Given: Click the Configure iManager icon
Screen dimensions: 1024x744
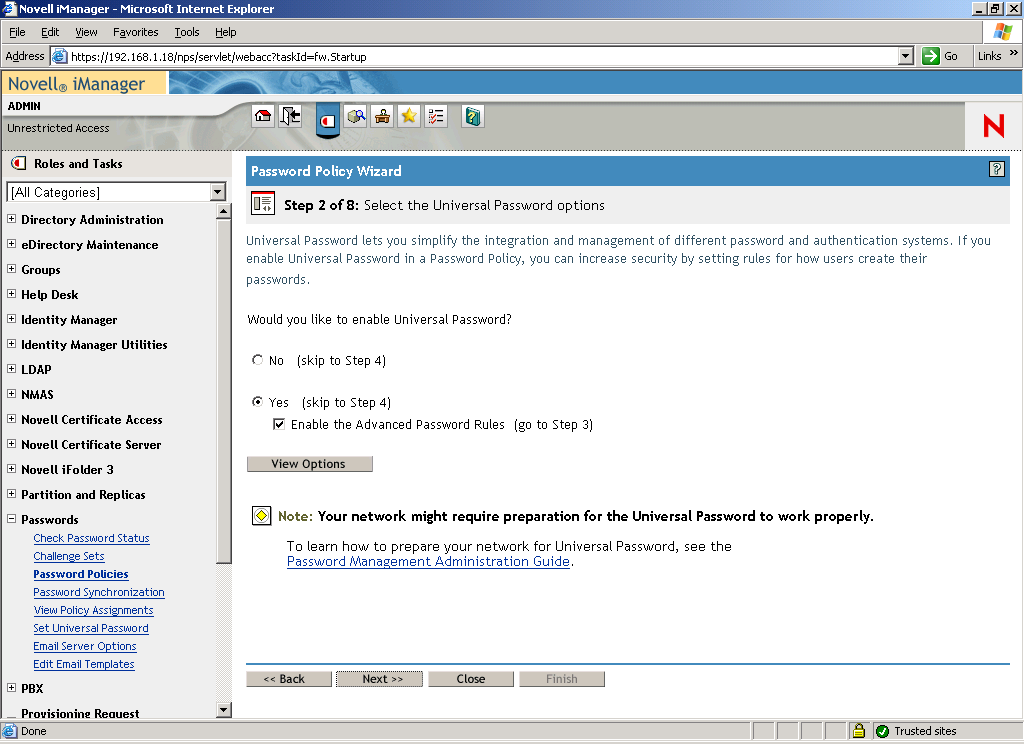Looking at the screenshot, I should point(382,116).
